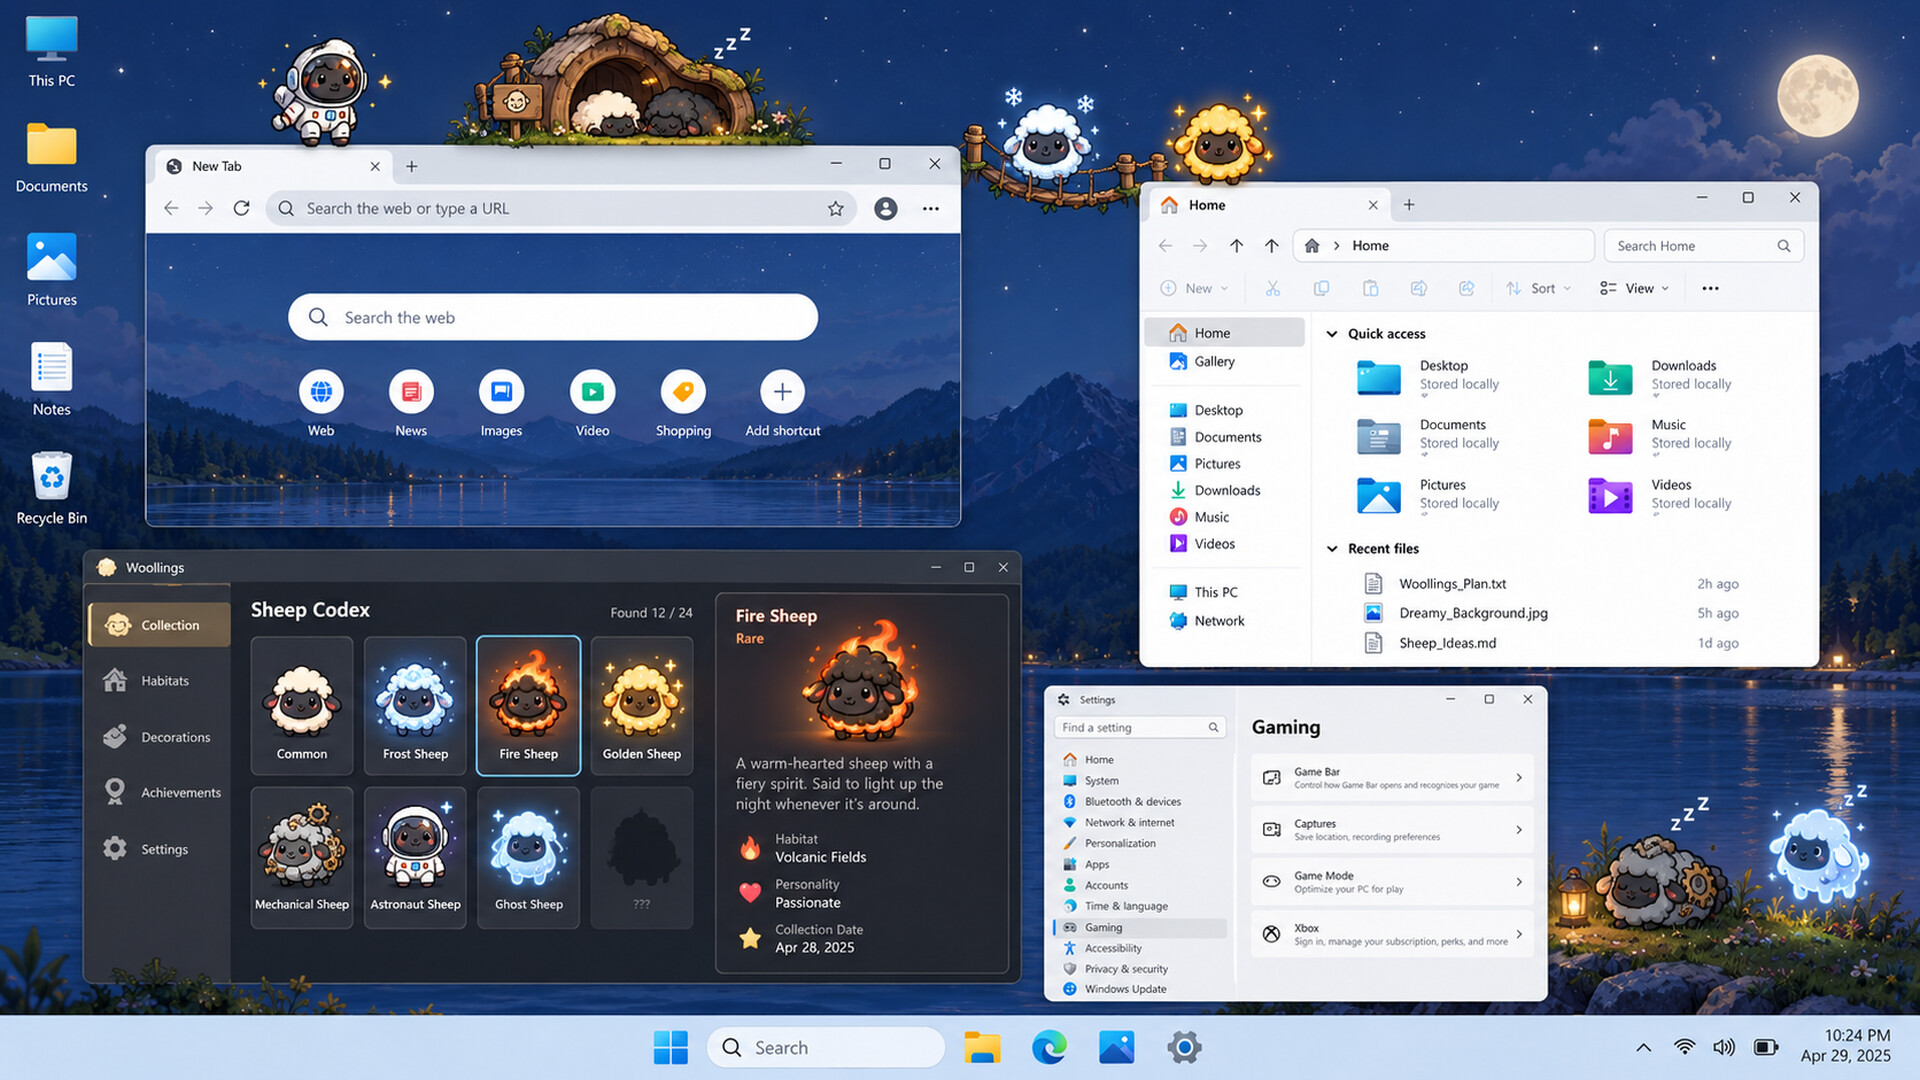Open a new browser tab
The width and height of the screenshot is (1920, 1080).
point(412,167)
